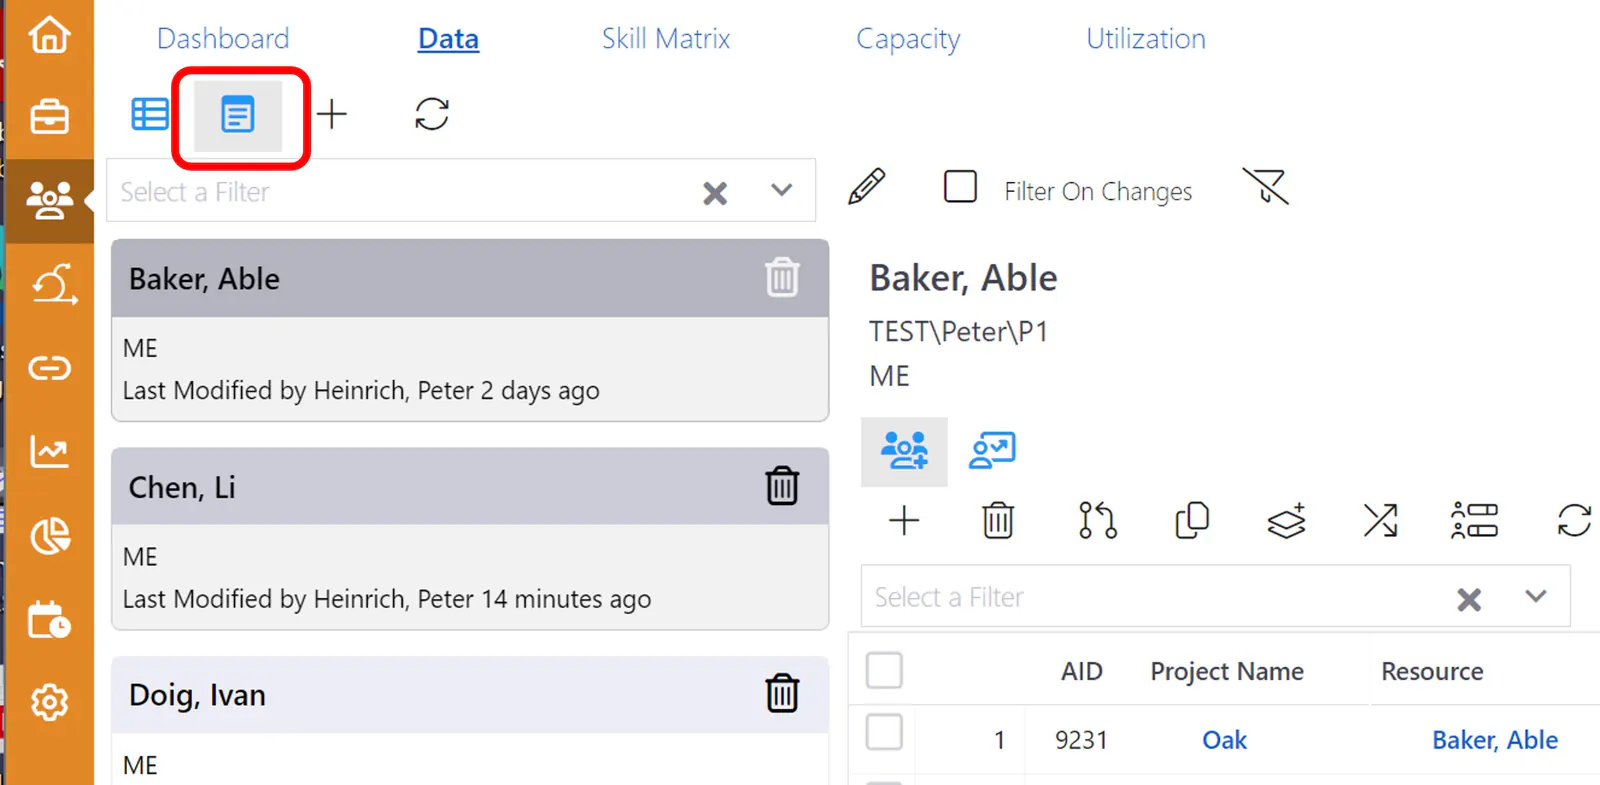This screenshot has height=785, width=1600.
Task: Click the shuffle arrows icon
Action: point(1380,521)
